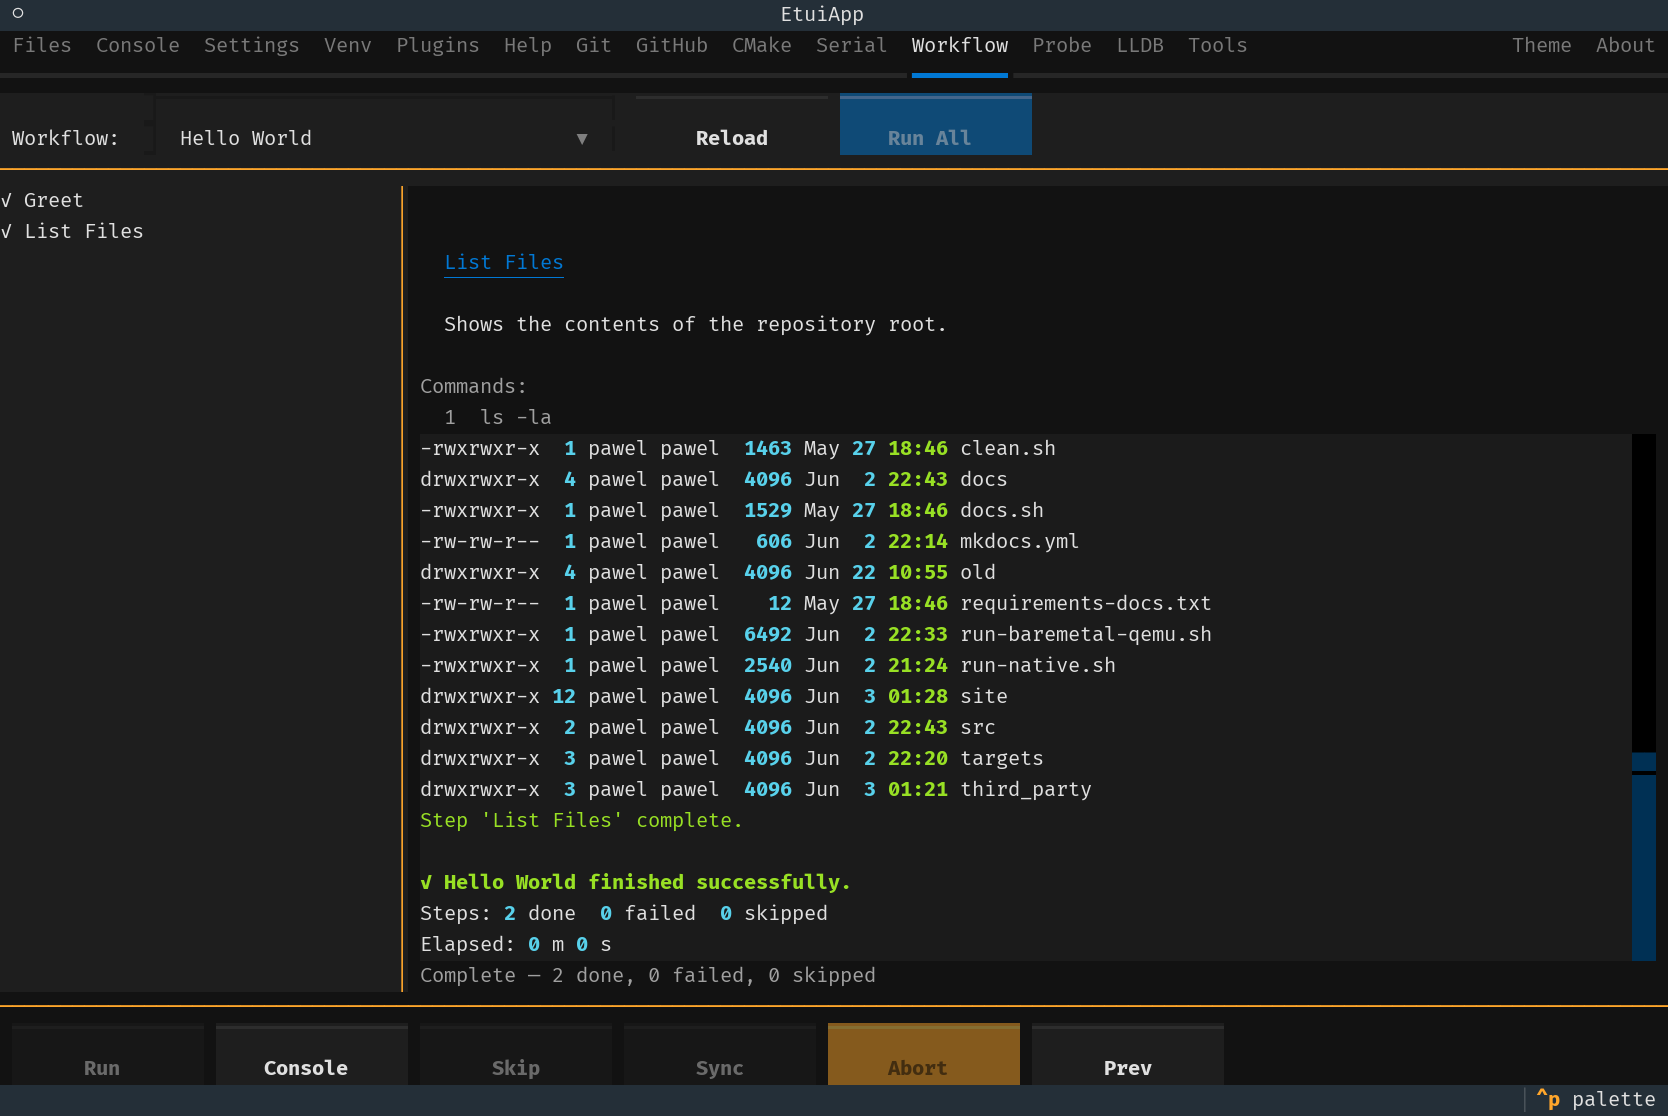This screenshot has width=1668, height=1116.
Task: Open the Theme menu
Action: [x=1542, y=45]
